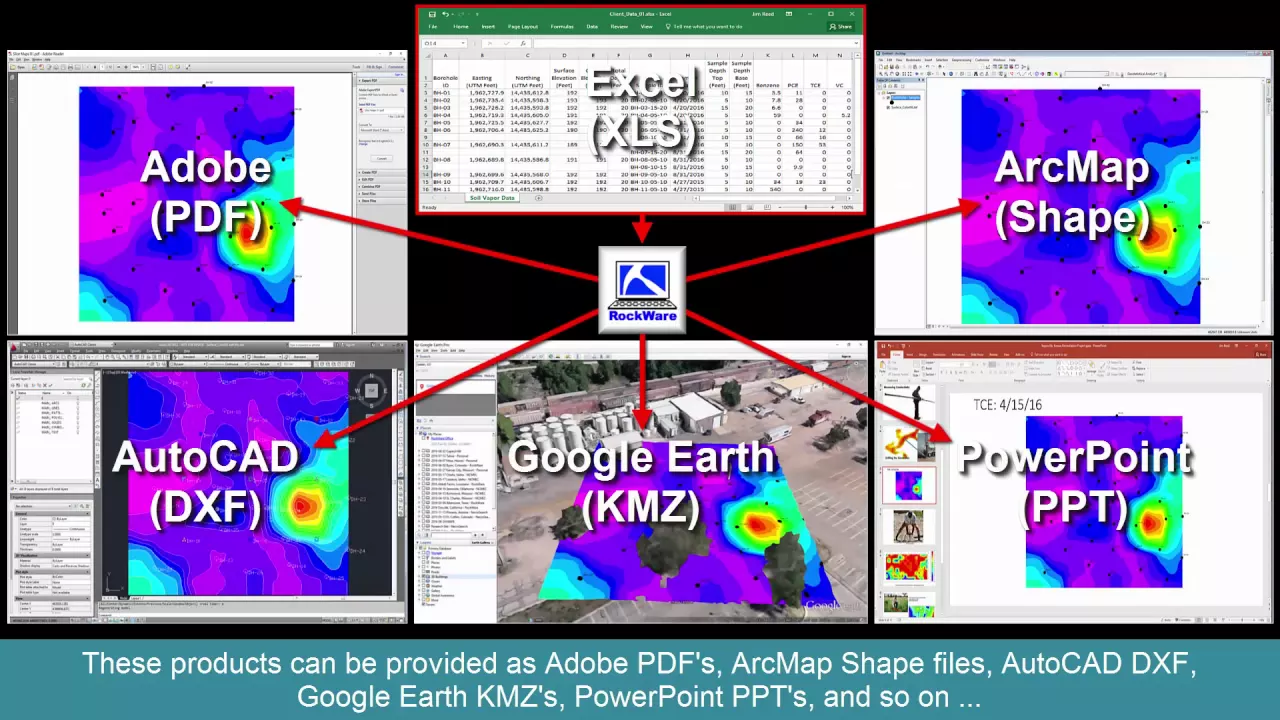
Task: Select the fifth red contour slide thumbnail in PowerPoint
Action: point(908,567)
